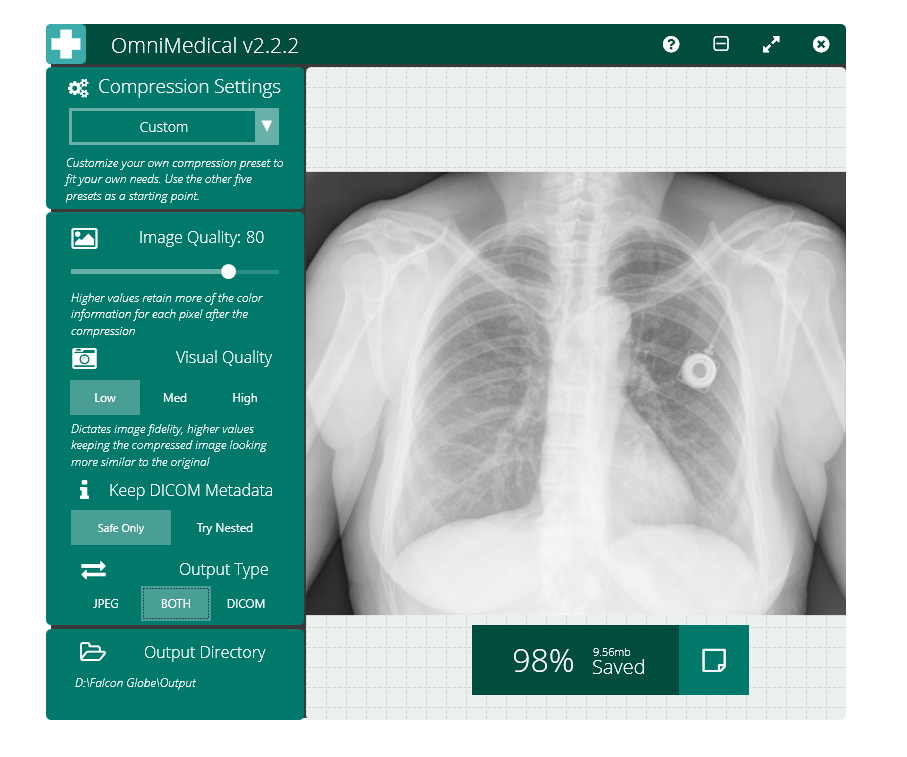
Task: Click the Visual Quality camera icon
Action: [x=84, y=358]
